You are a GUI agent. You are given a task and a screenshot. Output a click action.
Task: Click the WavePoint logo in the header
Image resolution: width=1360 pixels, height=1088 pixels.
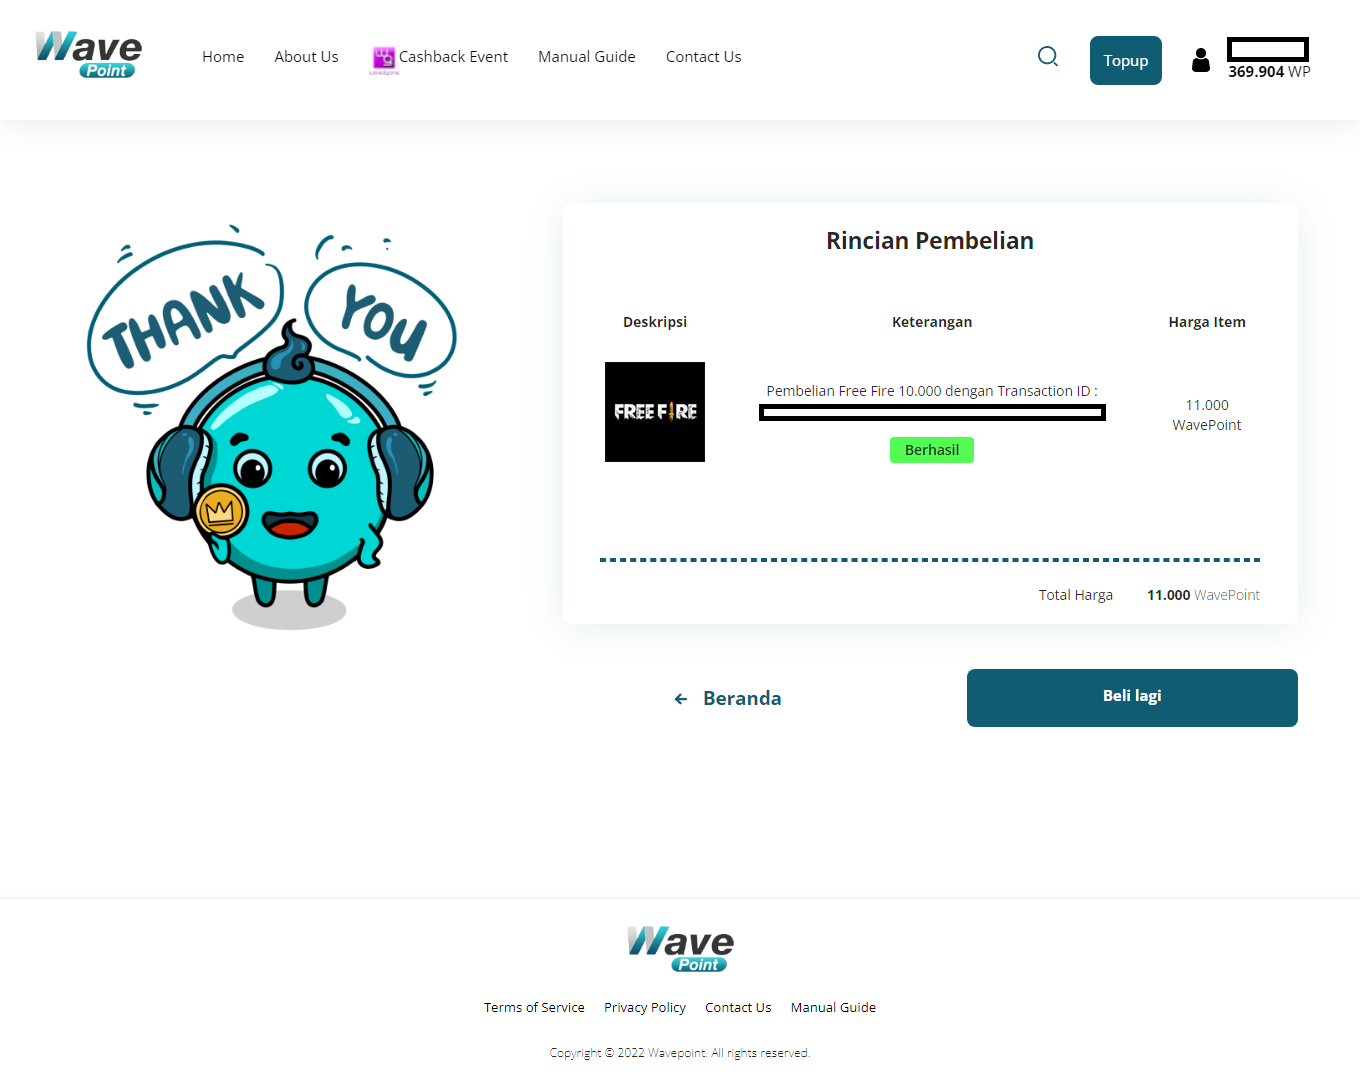click(89, 55)
